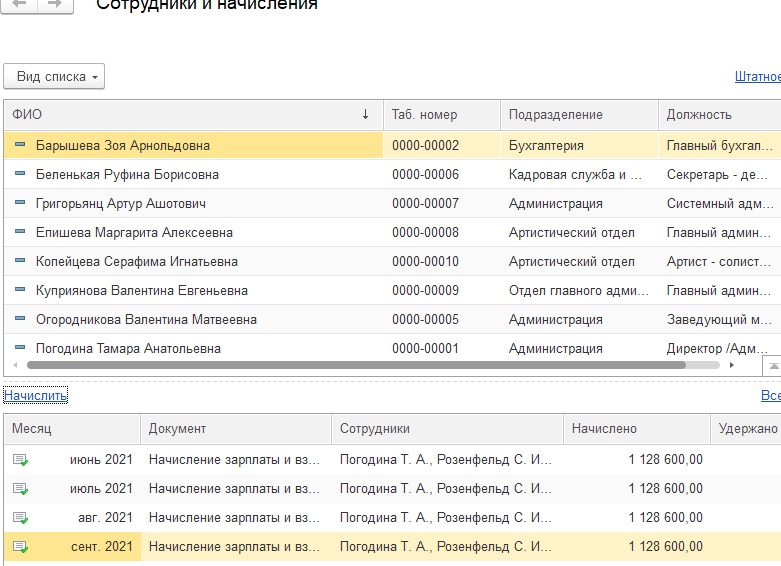Click the employee icon beside Огородникова Валентина Матвеевна
The height and width of the screenshot is (566, 781).
point(20,318)
